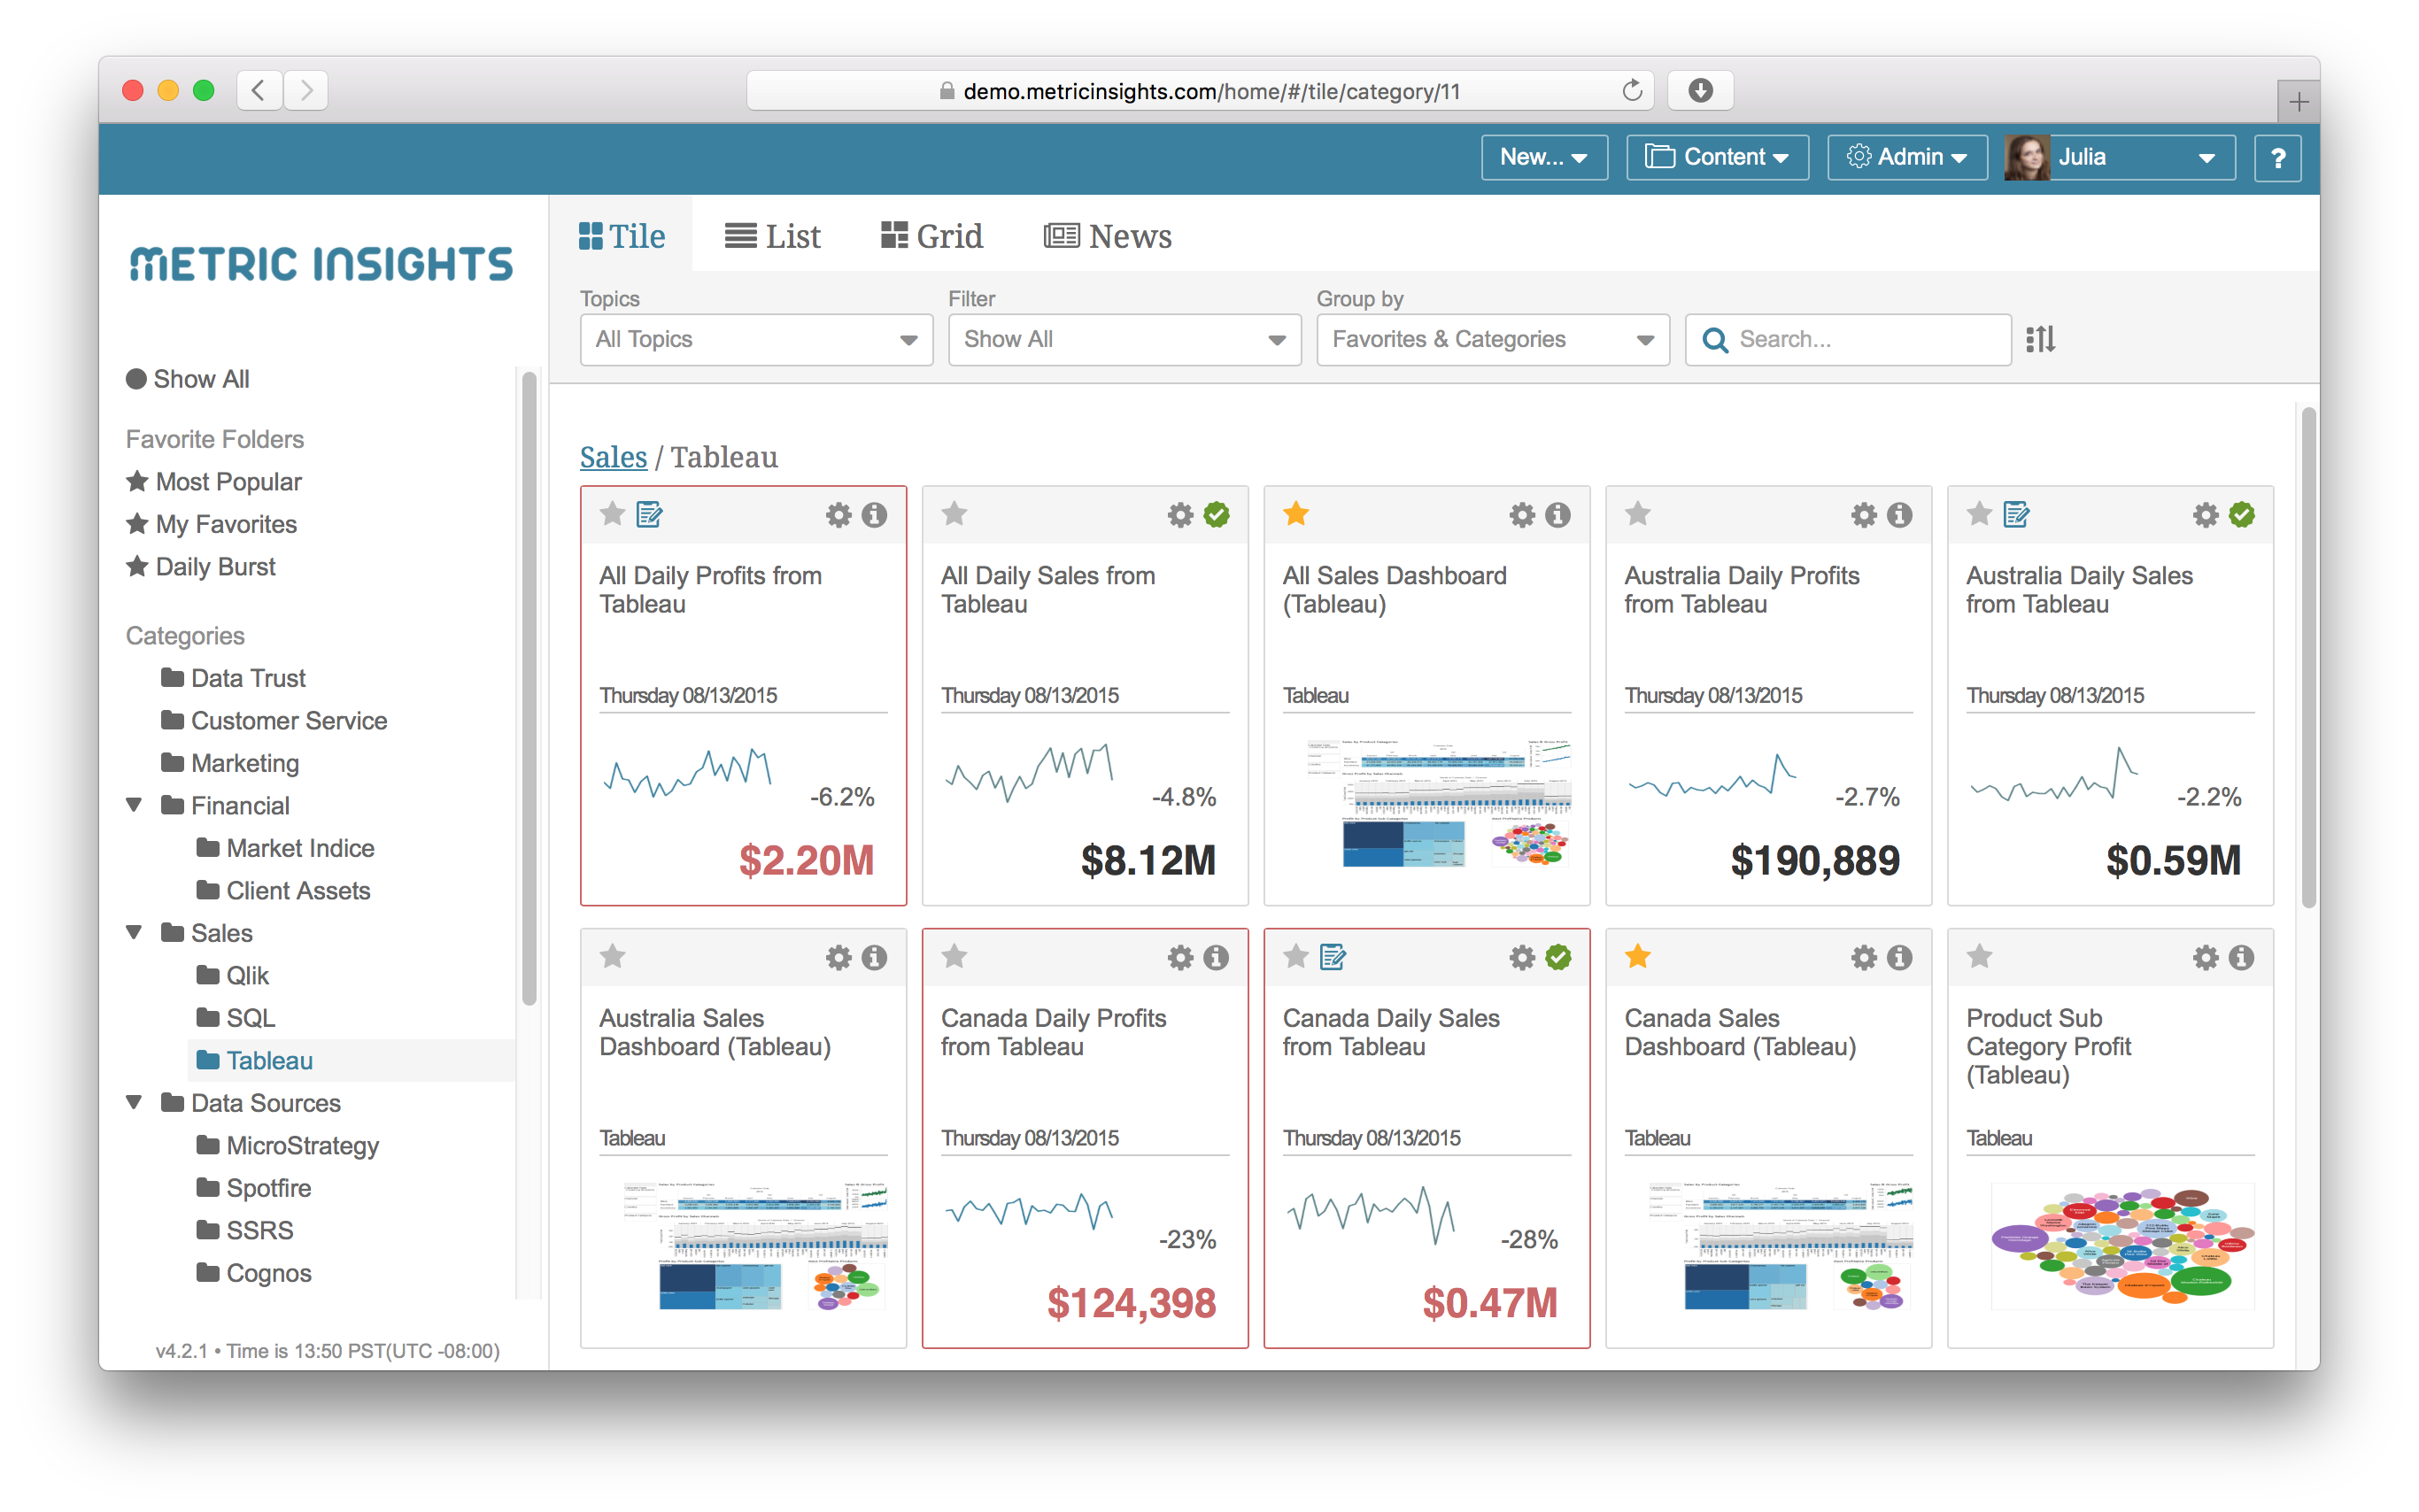Click green check on Australia Daily Sales tile
The image size is (2419, 1512).
coord(2242,515)
